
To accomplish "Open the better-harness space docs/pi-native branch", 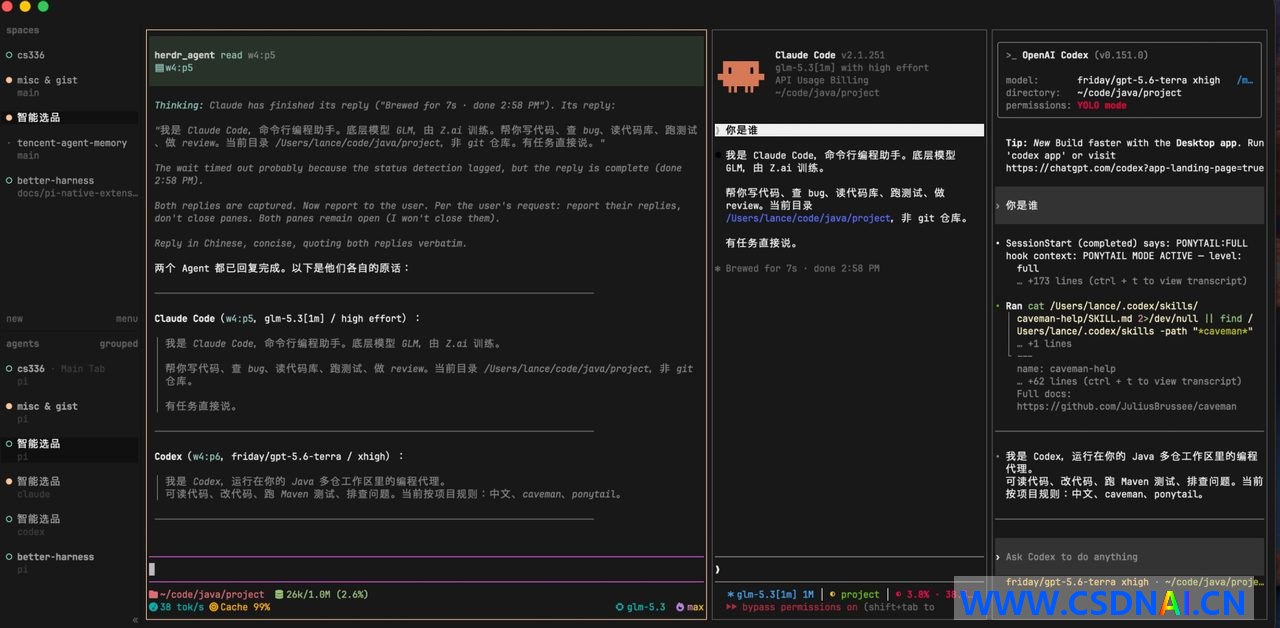I will [70, 187].
